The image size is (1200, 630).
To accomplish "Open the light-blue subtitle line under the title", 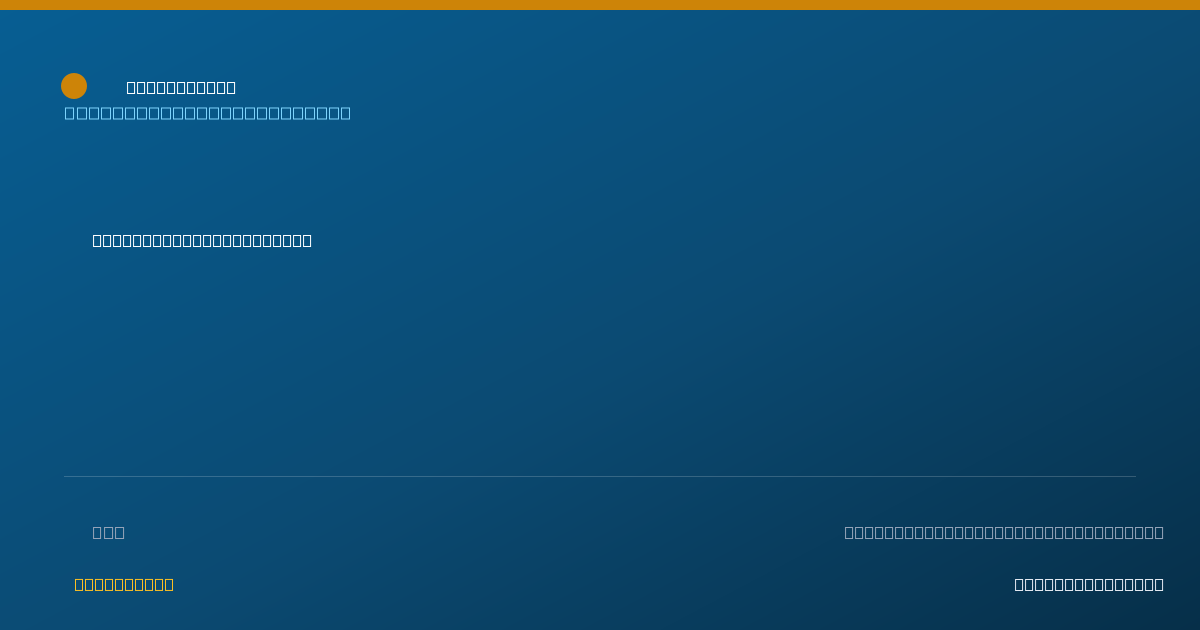I will tap(208, 113).
